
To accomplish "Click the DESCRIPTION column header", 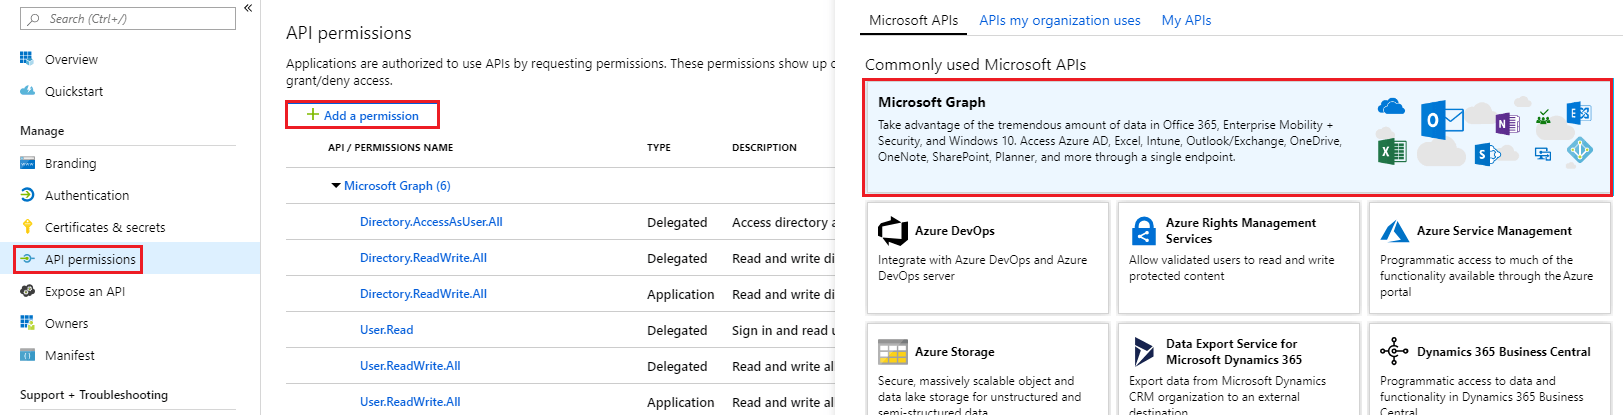I will pos(764,147).
